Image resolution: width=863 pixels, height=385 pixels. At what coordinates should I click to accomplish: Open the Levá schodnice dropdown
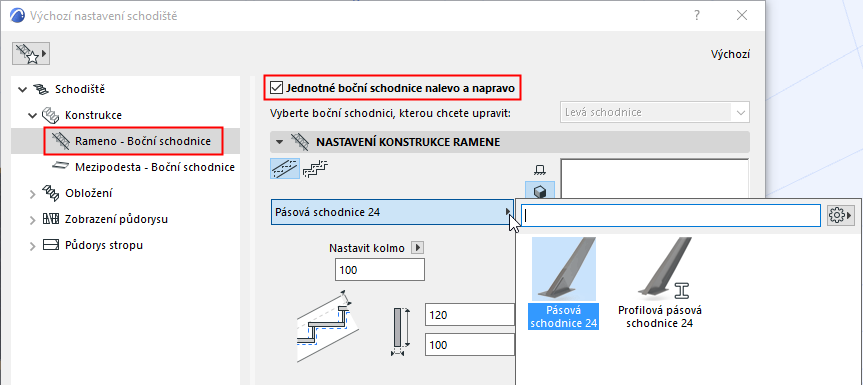[x=654, y=112]
